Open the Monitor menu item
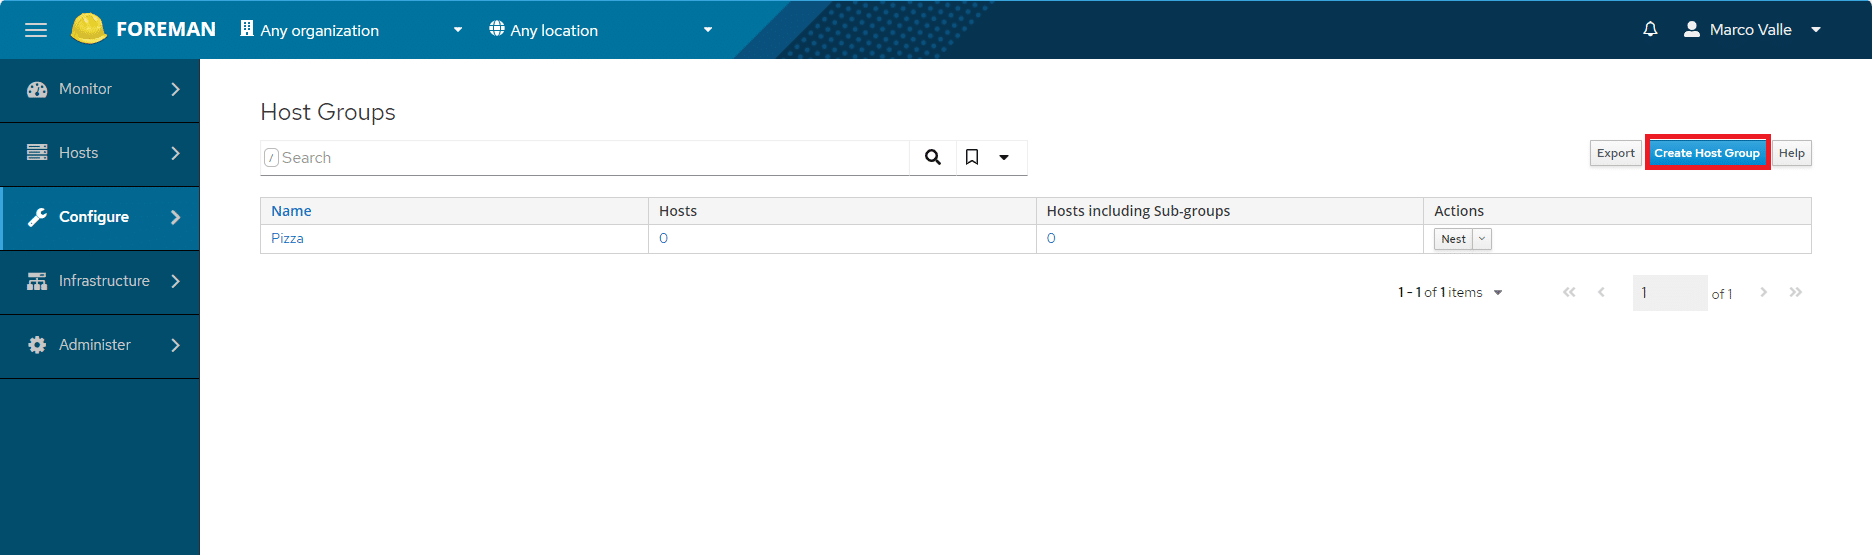The width and height of the screenshot is (1872, 555). [100, 90]
